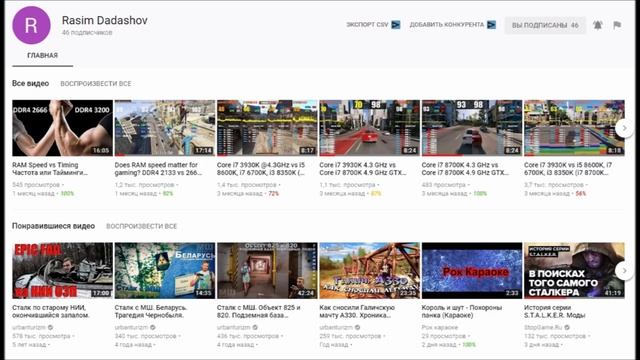Click title Does RAM speed matter for gaming

click(x=158, y=169)
